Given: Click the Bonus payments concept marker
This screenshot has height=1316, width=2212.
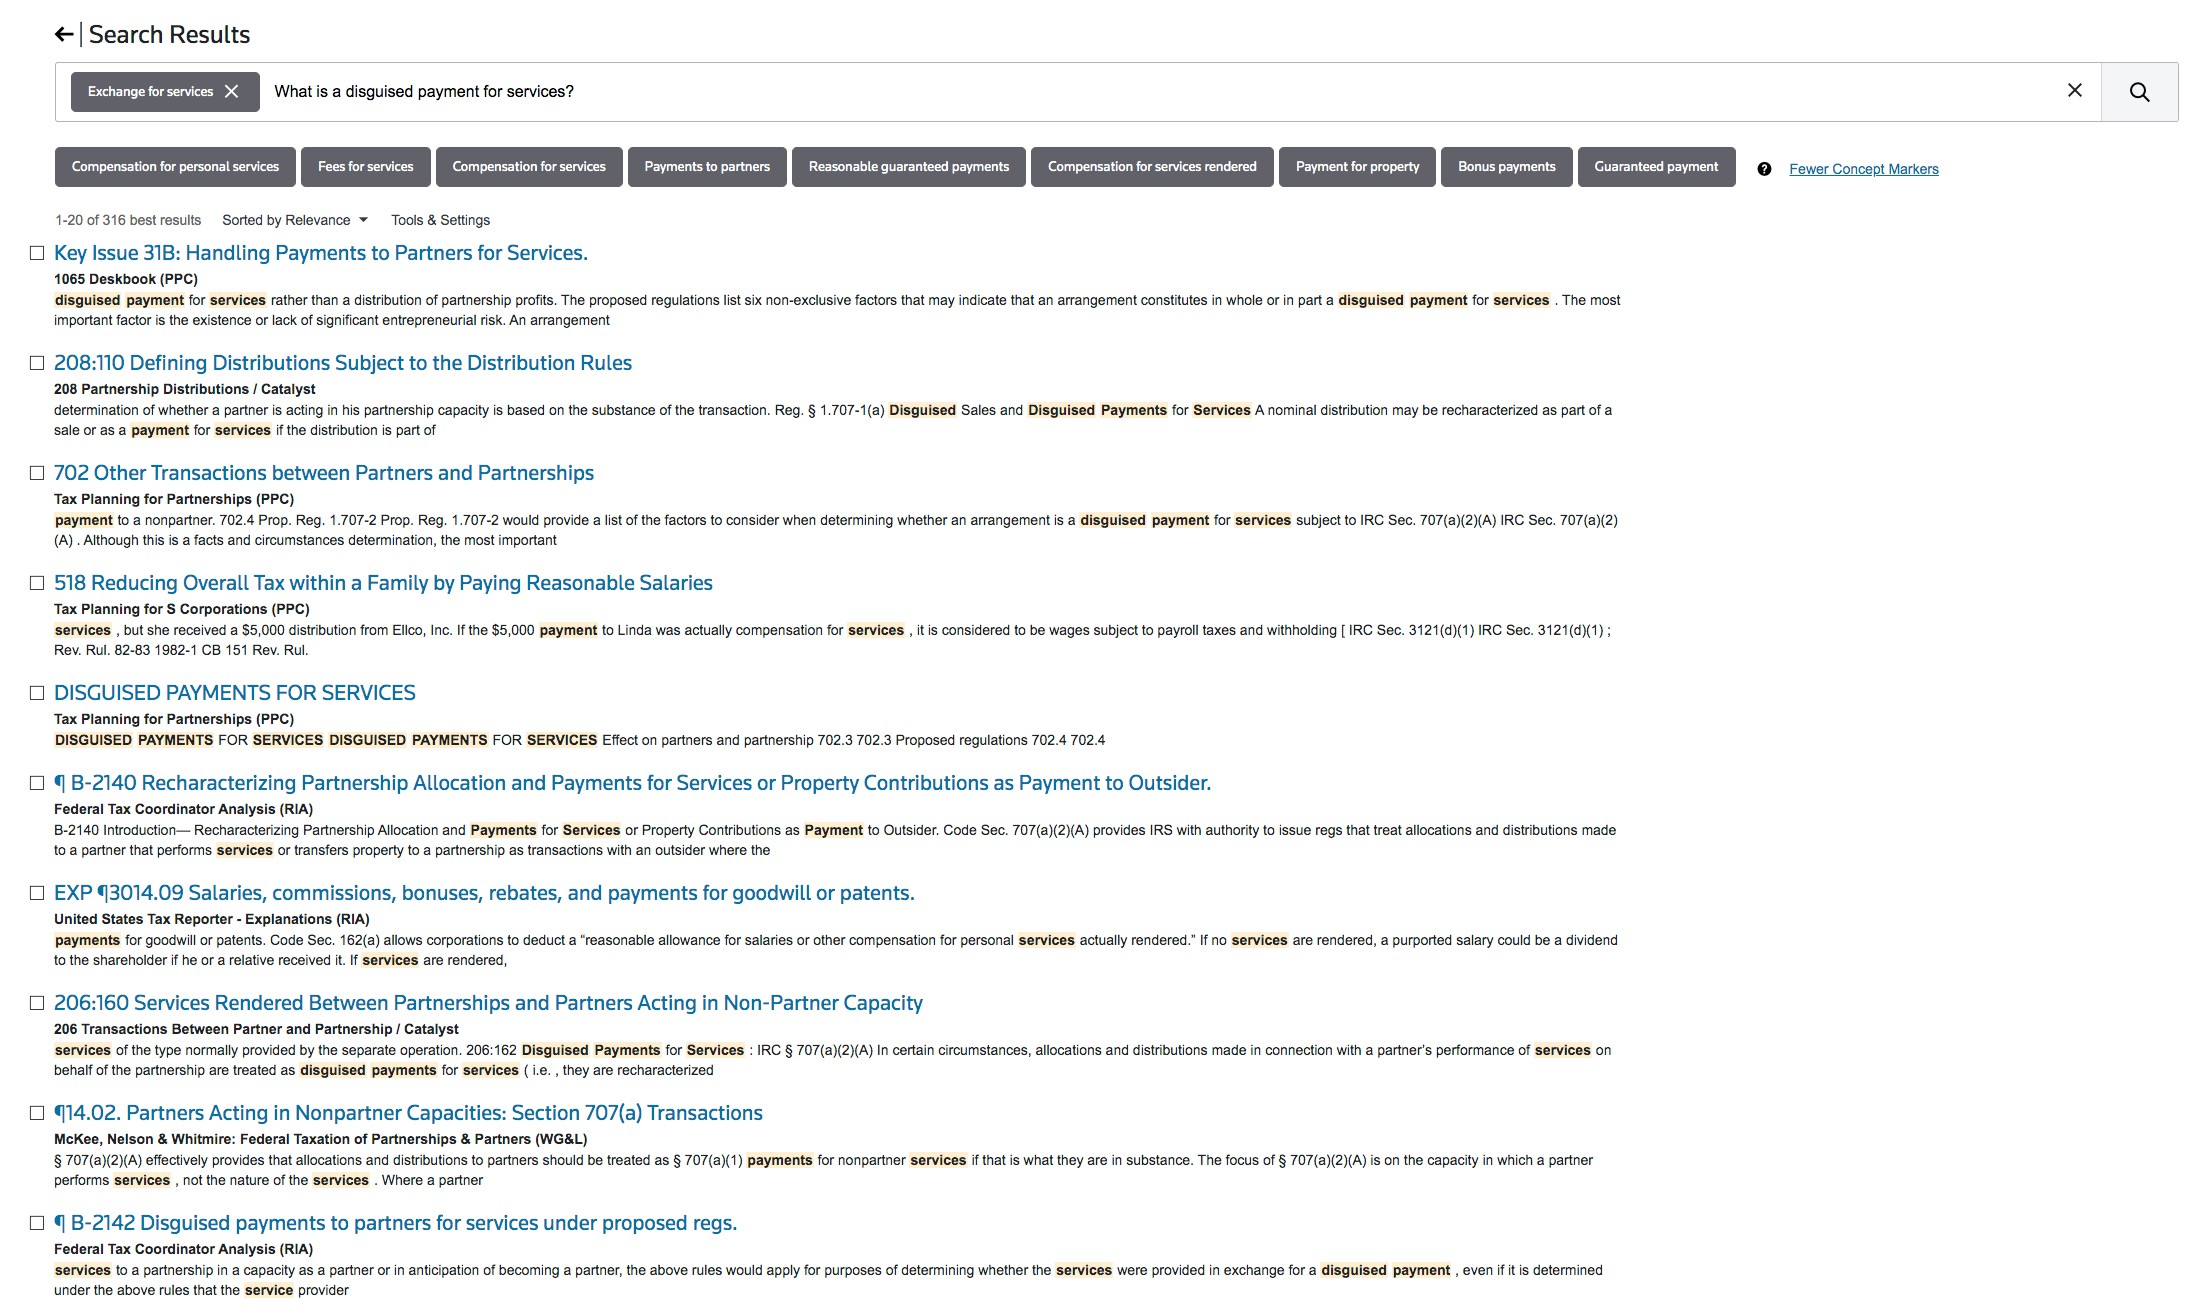Looking at the screenshot, I should tap(1506, 167).
